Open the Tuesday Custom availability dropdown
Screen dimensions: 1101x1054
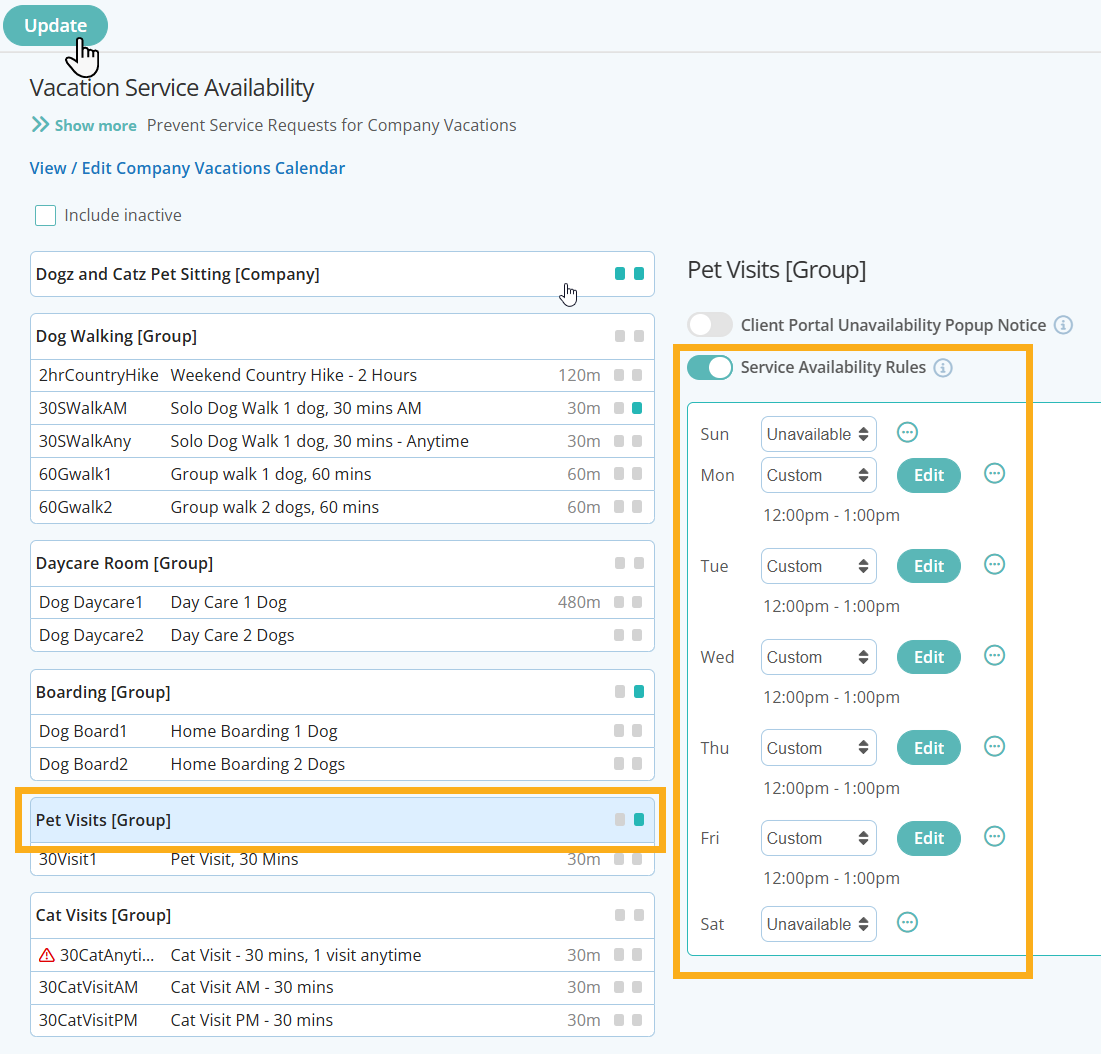click(x=818, y=566)
